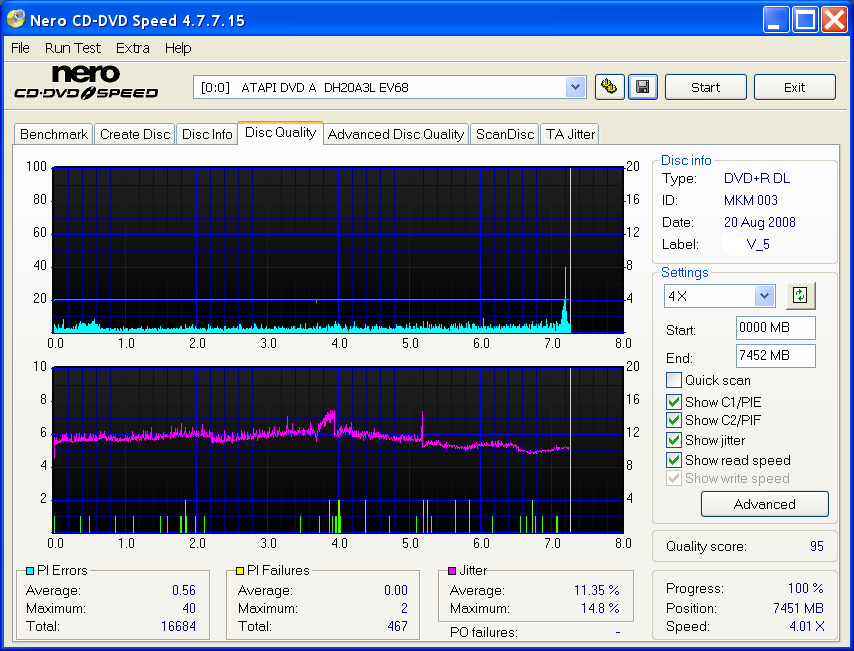The height and width of the screenshot is (651, 854).
Task: Click the refresh speed icon beside 4X dropdown
Action: pos(799,295)
